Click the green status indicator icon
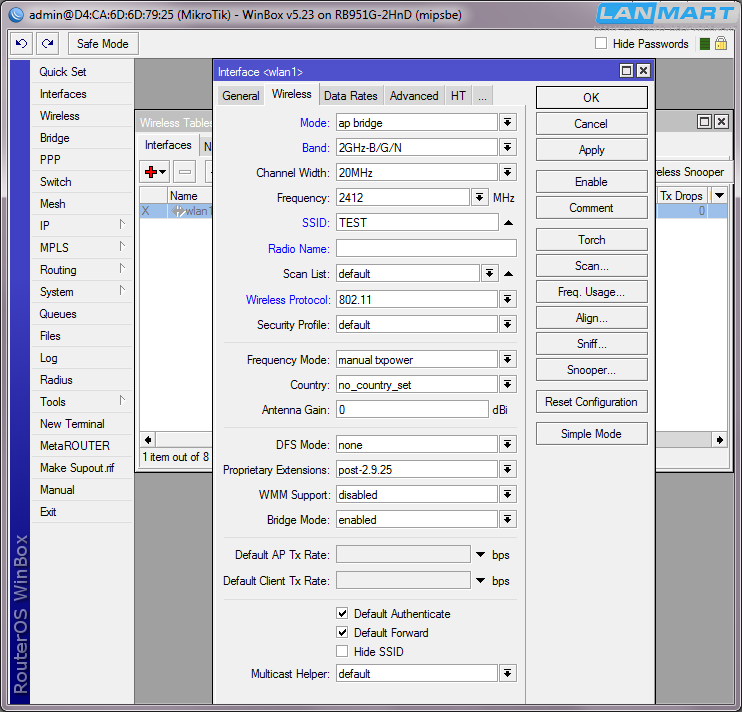The image size is (742, 712). [x=705, y=44]
